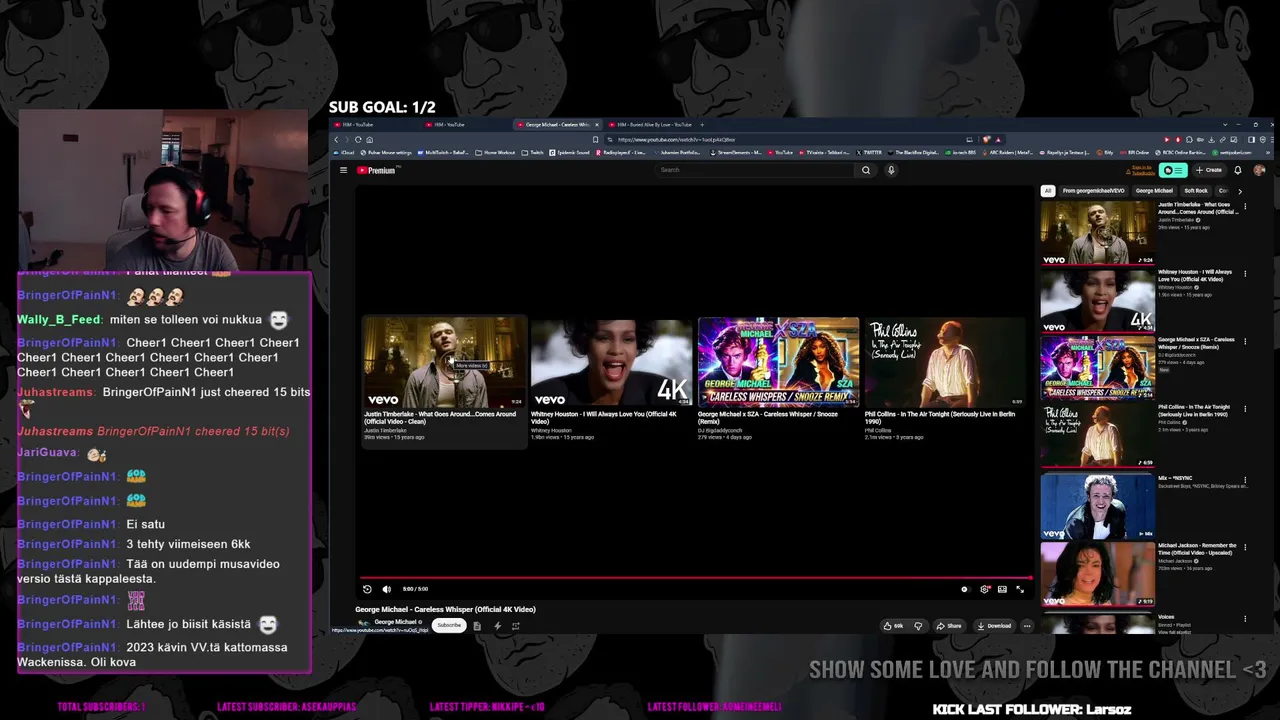
Task: Select the 'From georgemichaelVEVO' filter chip
Action: (1093, 191)
